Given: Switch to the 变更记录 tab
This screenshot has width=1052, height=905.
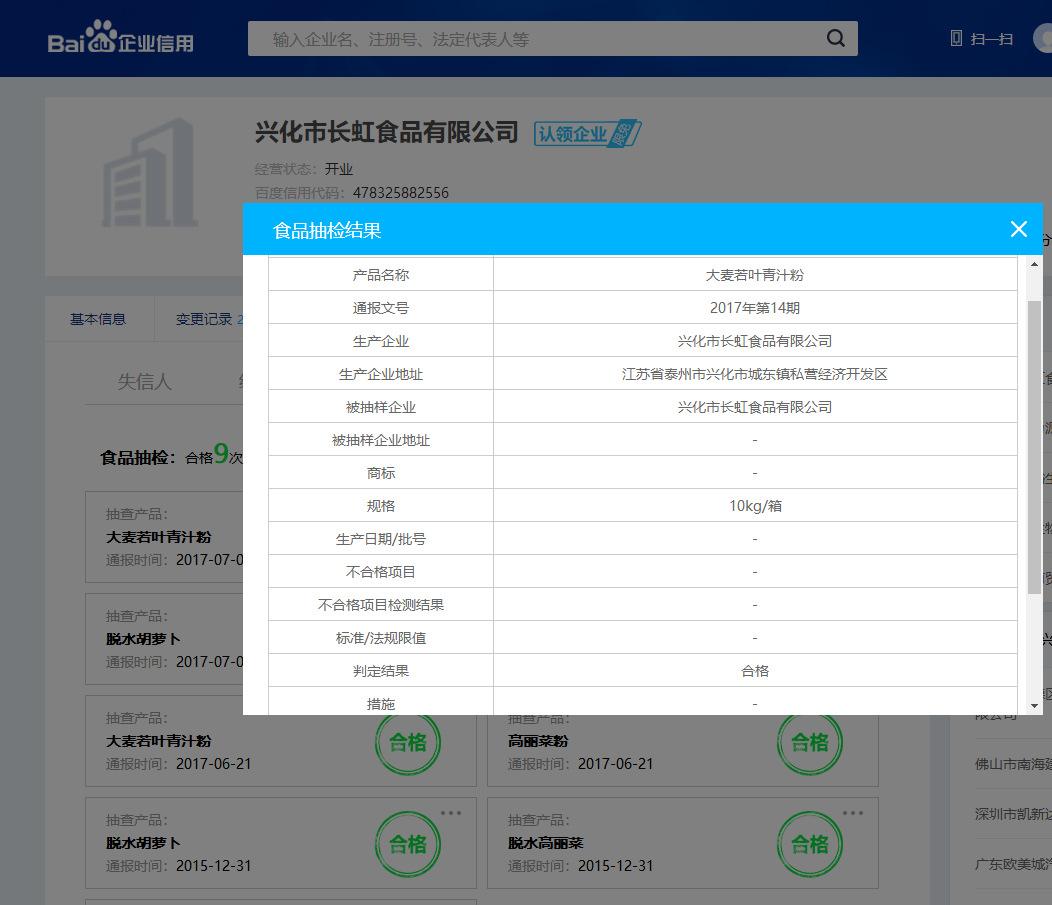Looking at the screenshot, I should [x=204, y=319].
